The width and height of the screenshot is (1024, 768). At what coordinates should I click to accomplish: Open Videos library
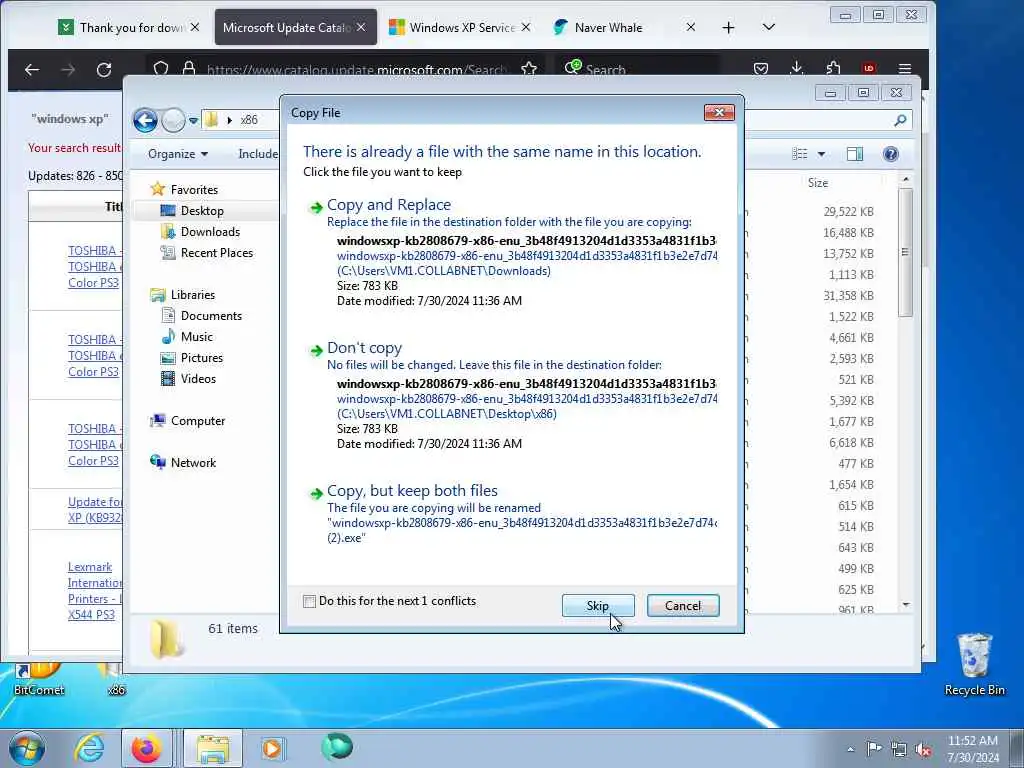coord(197,379)
